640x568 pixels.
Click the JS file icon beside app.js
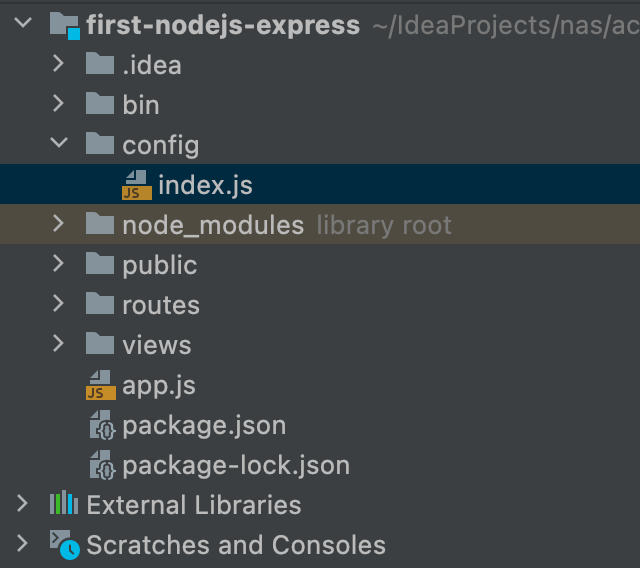point(101,385)
